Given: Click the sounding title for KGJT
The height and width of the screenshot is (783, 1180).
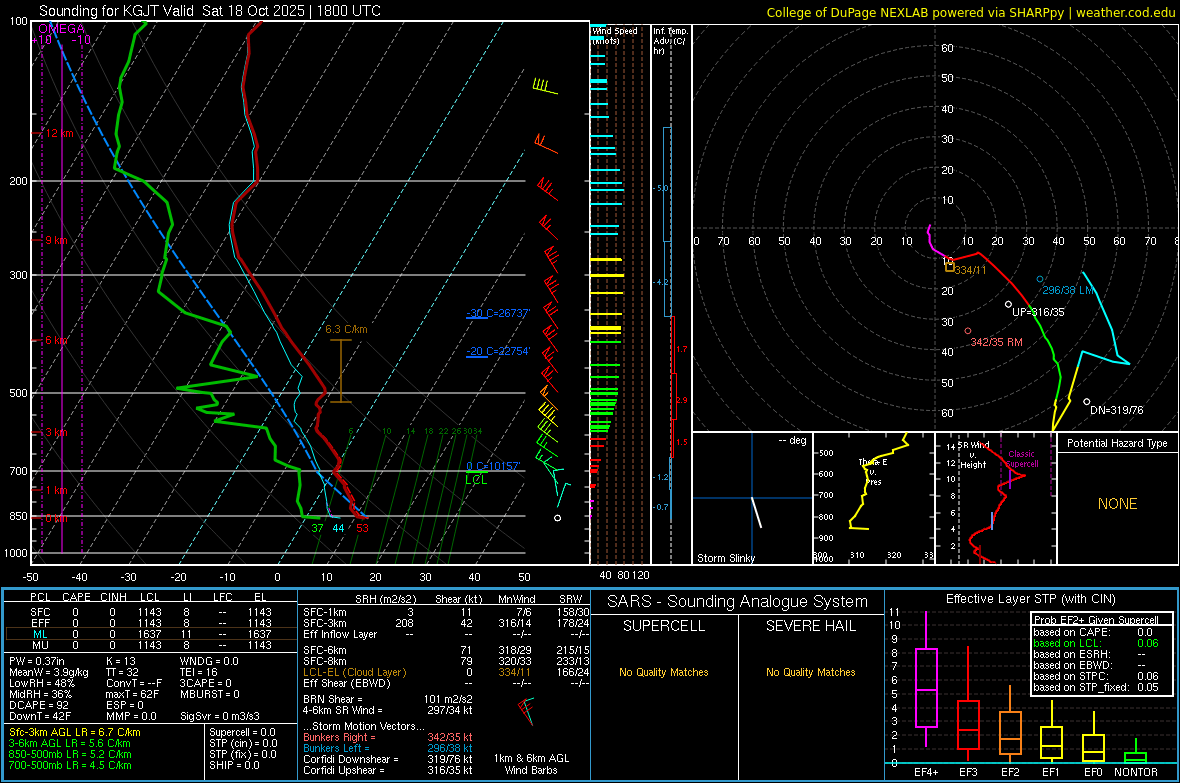Looking at the screenshot, I should 210,11.
